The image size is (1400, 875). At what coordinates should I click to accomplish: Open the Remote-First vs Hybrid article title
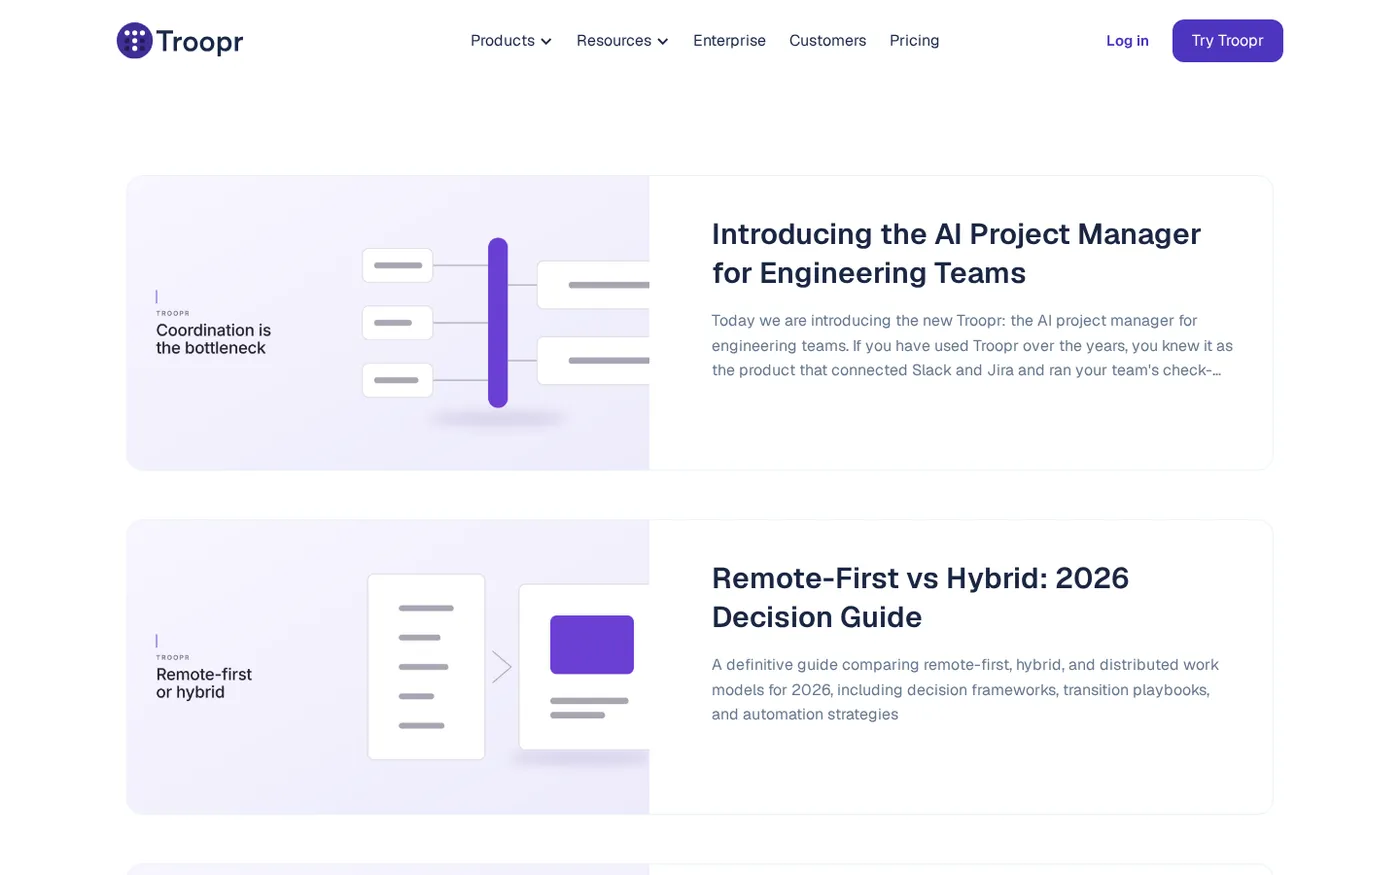point(920,597)
